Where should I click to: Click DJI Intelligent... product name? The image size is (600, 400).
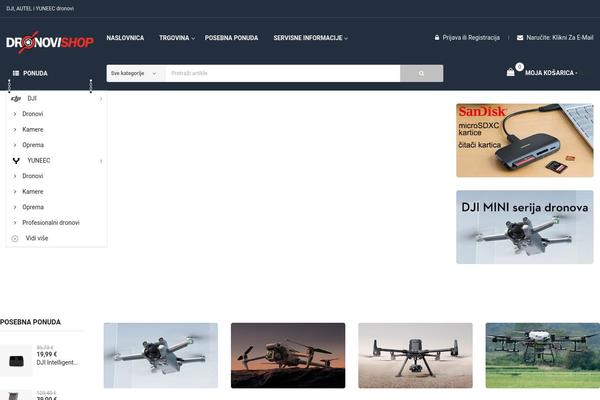pyautogui.click(x=57, y=362)
